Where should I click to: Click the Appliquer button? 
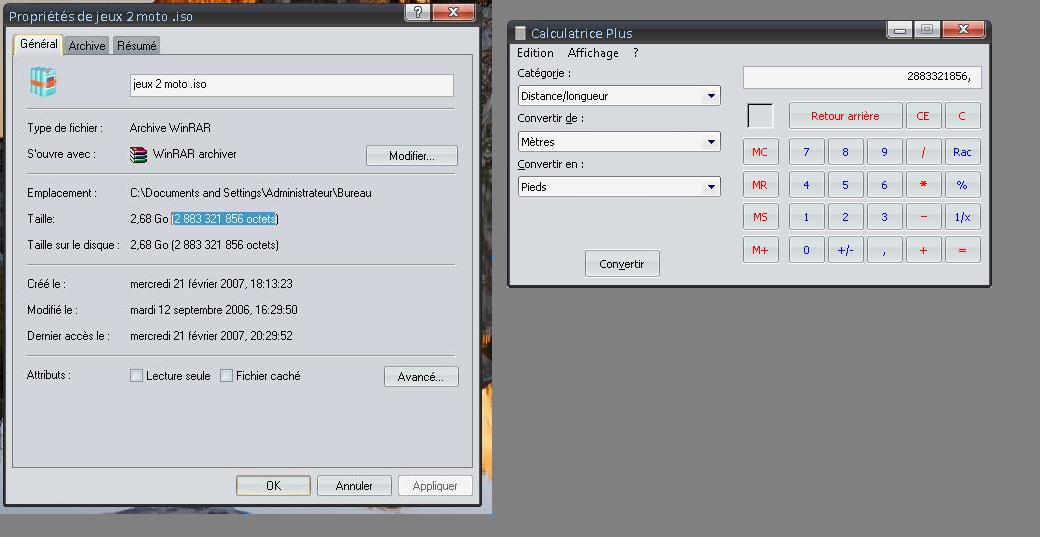(435, 485)
